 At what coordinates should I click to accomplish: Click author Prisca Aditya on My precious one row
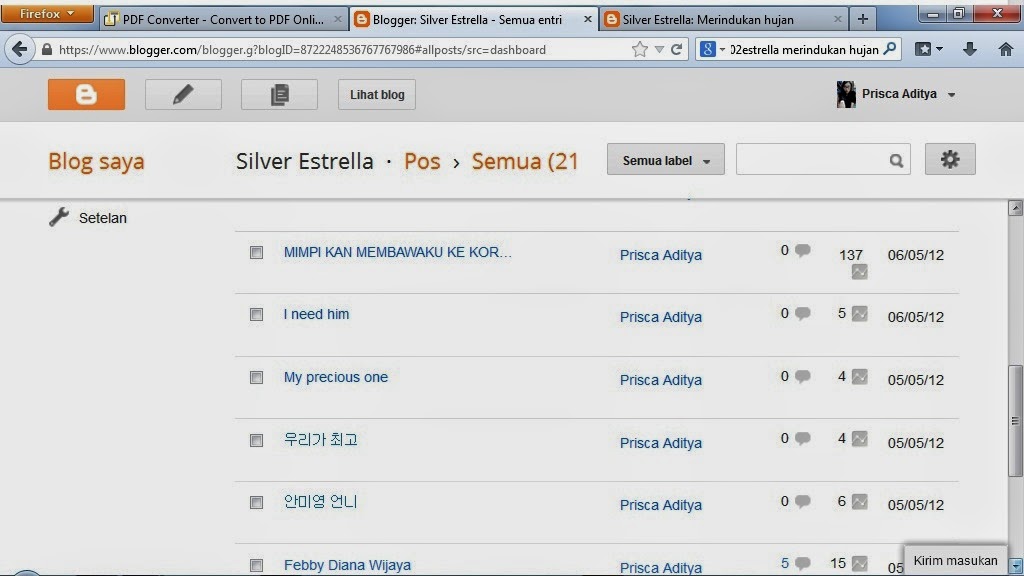point(661,379)
